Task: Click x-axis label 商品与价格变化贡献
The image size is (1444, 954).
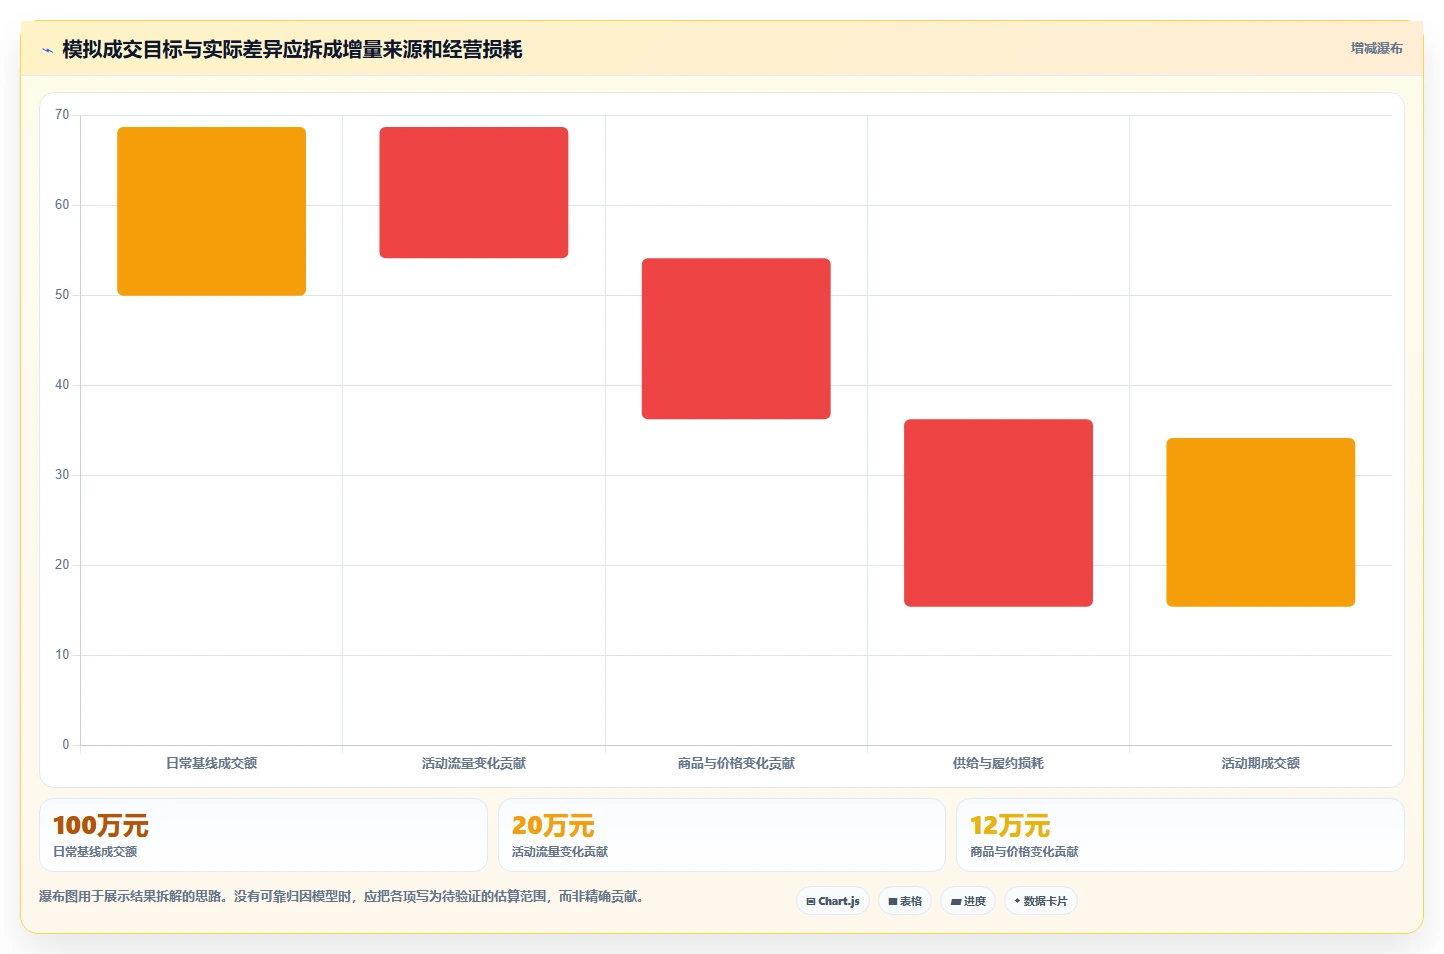Action: [736, 763]
